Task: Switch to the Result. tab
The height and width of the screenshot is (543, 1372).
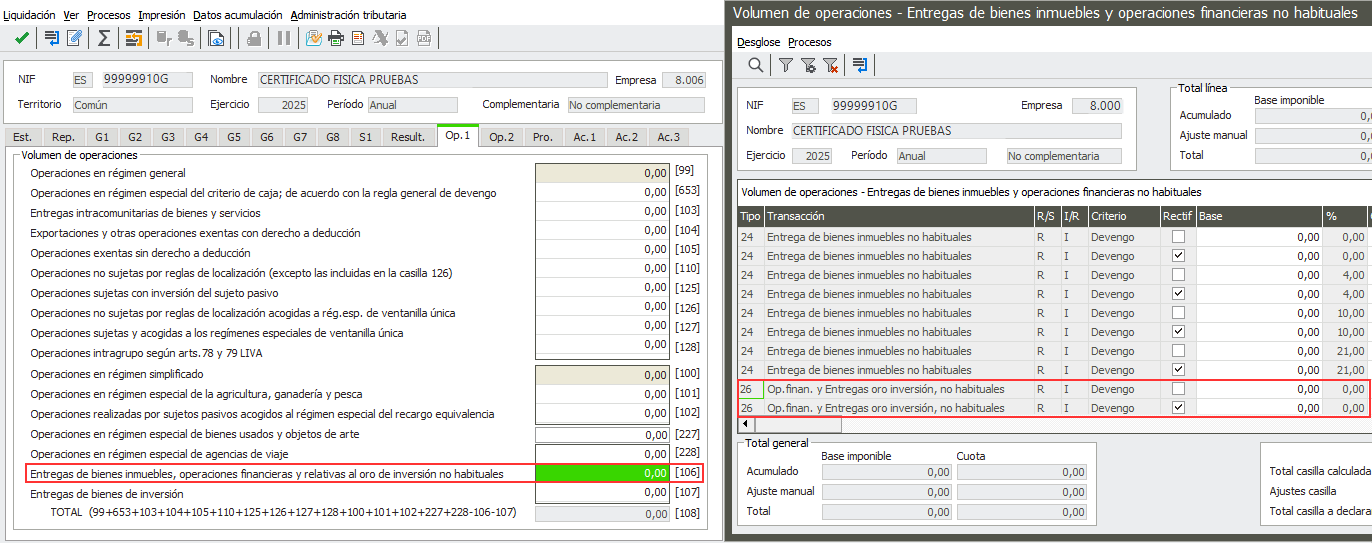Action: 407,137
